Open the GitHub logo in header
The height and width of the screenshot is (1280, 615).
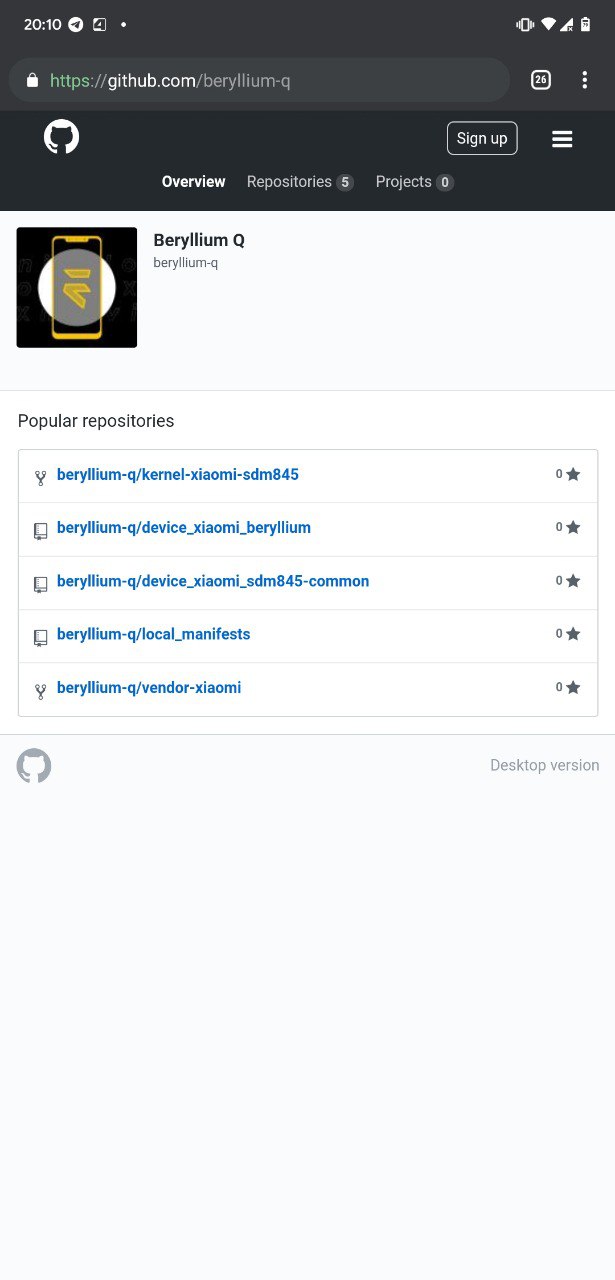click(61, 138)
